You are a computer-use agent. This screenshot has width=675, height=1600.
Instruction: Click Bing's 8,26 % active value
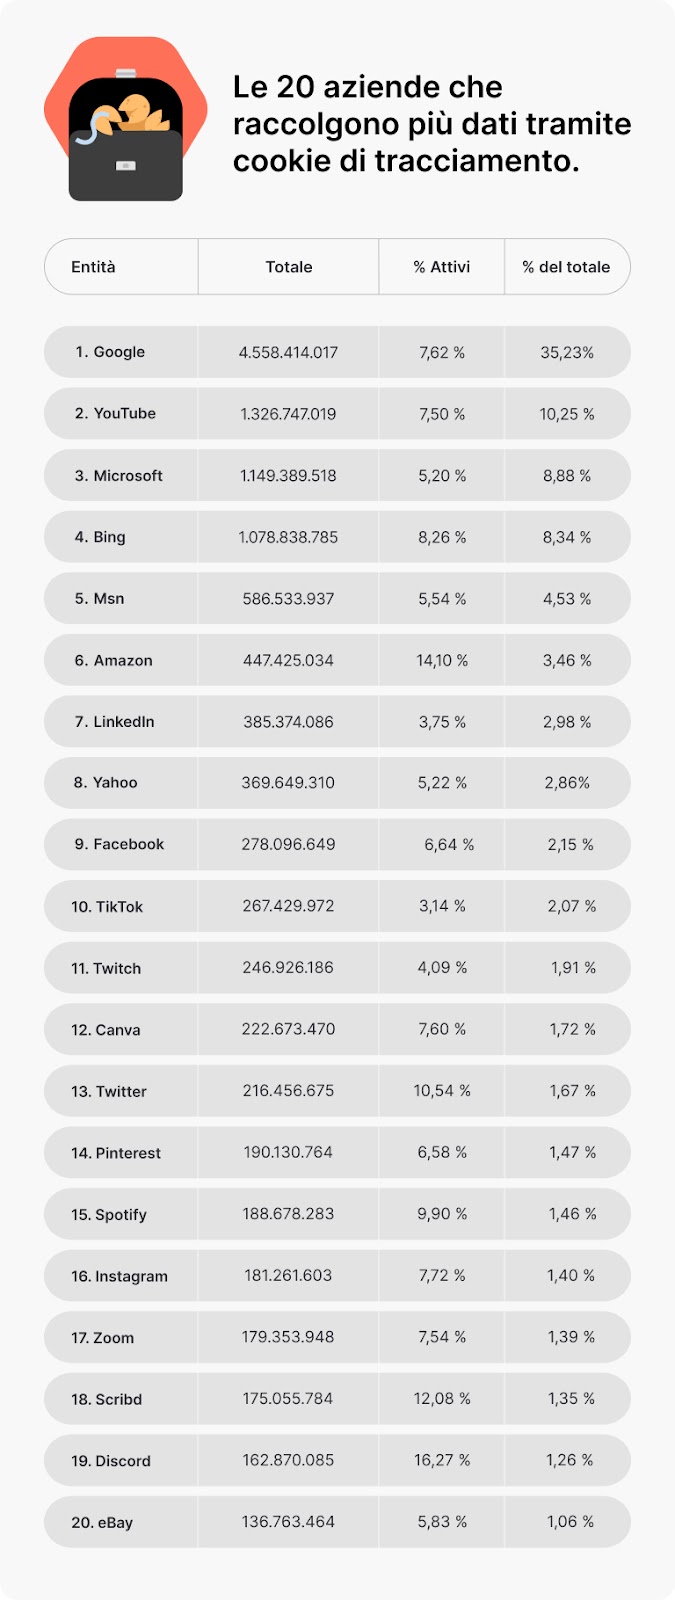[442, 537]
